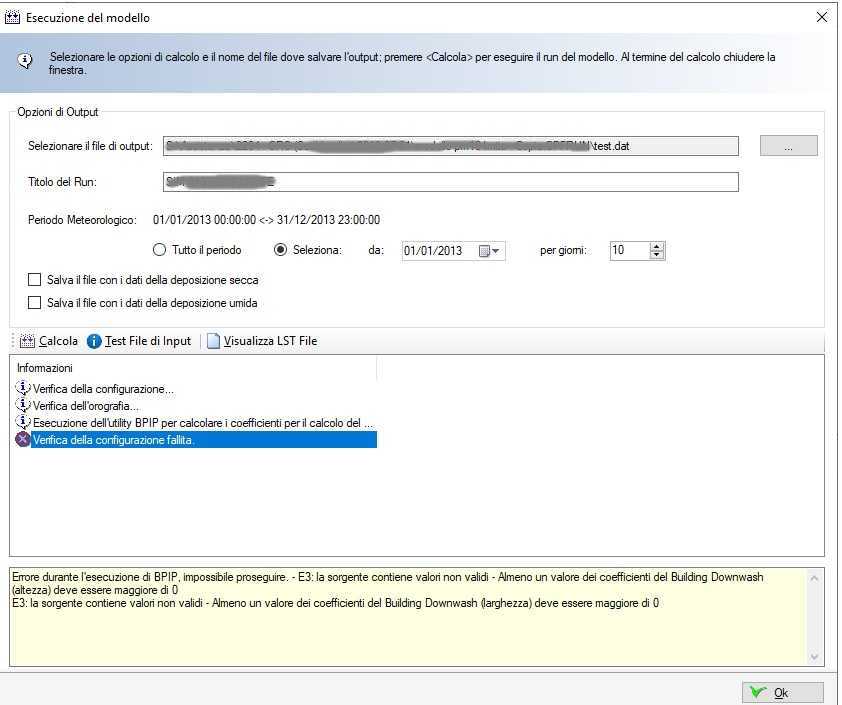Viewport: 842px width, 705px height.
Task: Select the 'Seleziona' radio button
Action: click(x=281, y=250)
